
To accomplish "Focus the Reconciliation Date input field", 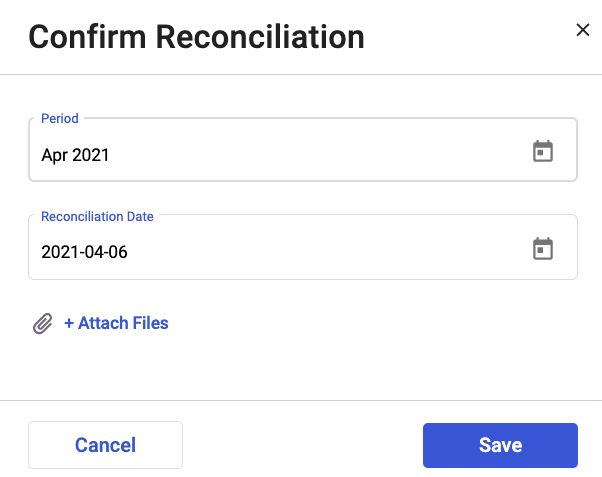I will (x=303, y=247).
